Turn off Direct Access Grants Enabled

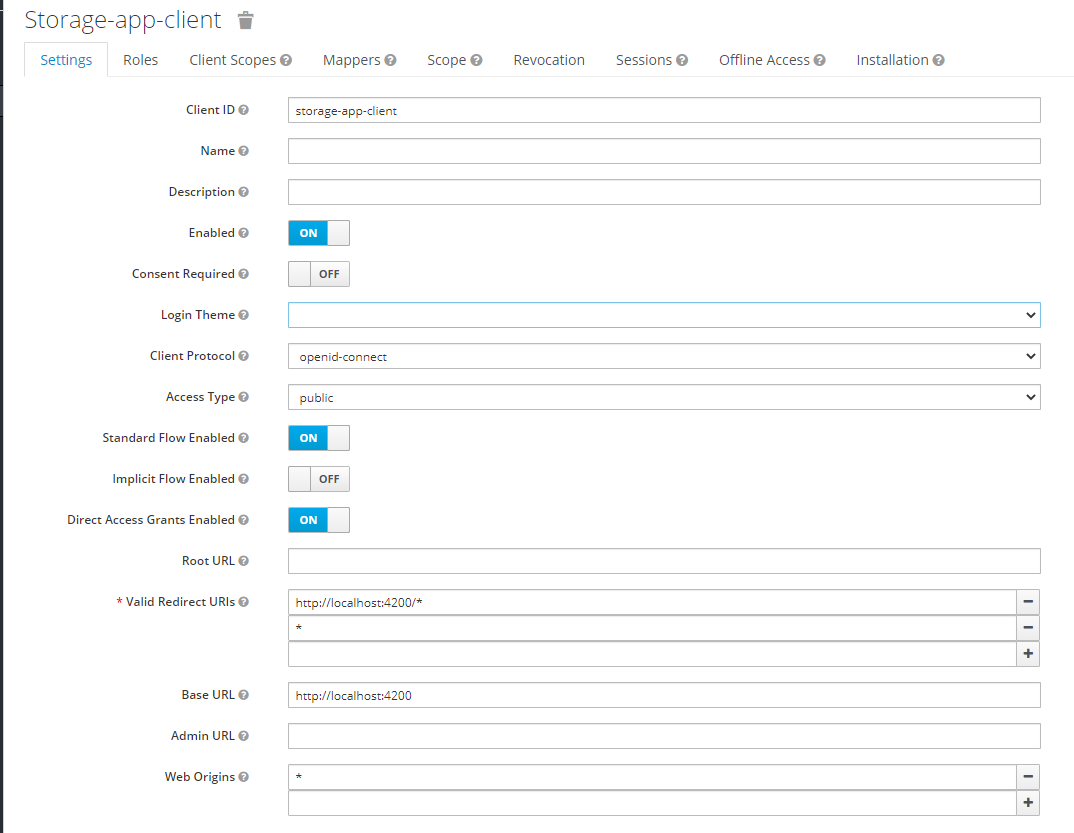tap(319, 520)
